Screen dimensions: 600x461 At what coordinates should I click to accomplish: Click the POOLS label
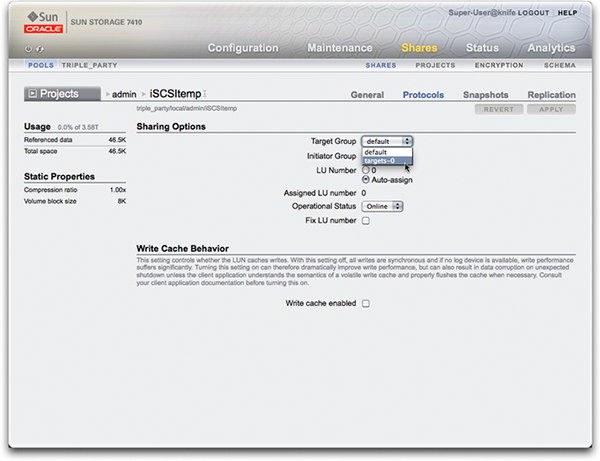41,65
